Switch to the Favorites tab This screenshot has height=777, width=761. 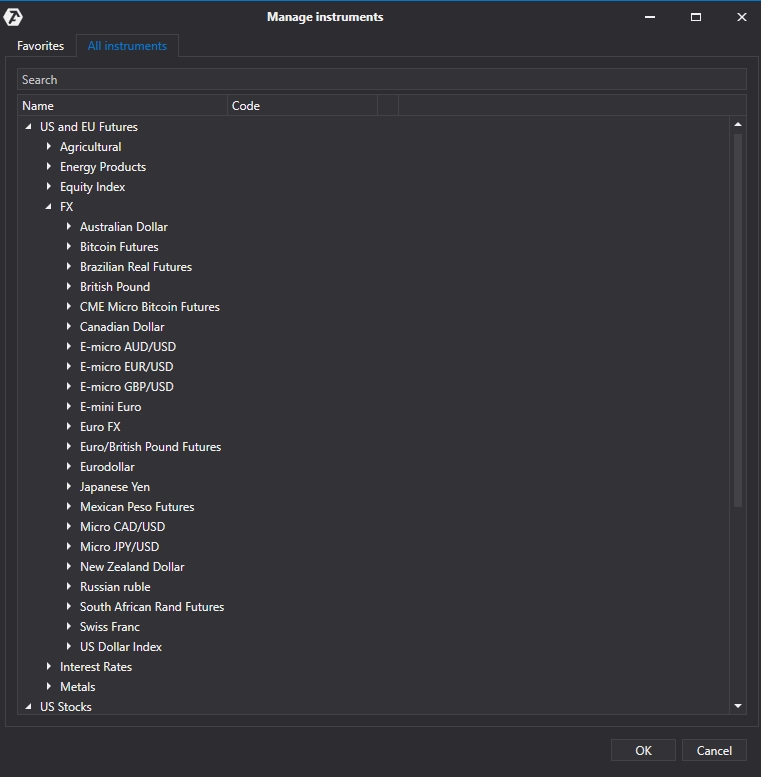click(x=40, y=46)
